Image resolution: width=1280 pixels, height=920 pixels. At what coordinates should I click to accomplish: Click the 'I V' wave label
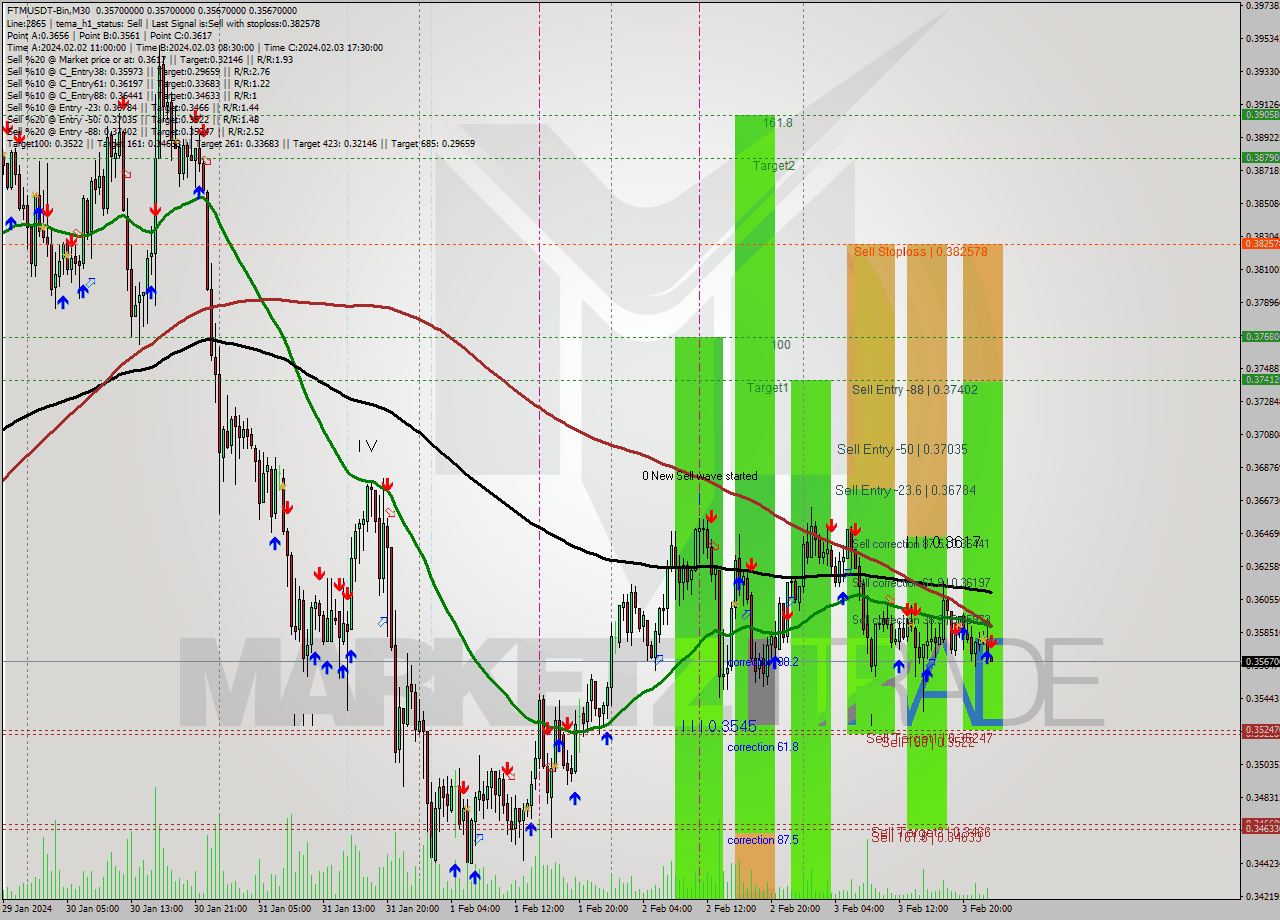point(367,446)
